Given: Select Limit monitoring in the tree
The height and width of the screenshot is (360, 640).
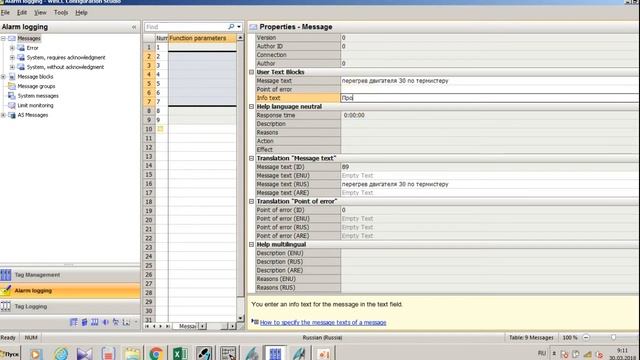Looking at the screenshot, I should coord(35,105).
